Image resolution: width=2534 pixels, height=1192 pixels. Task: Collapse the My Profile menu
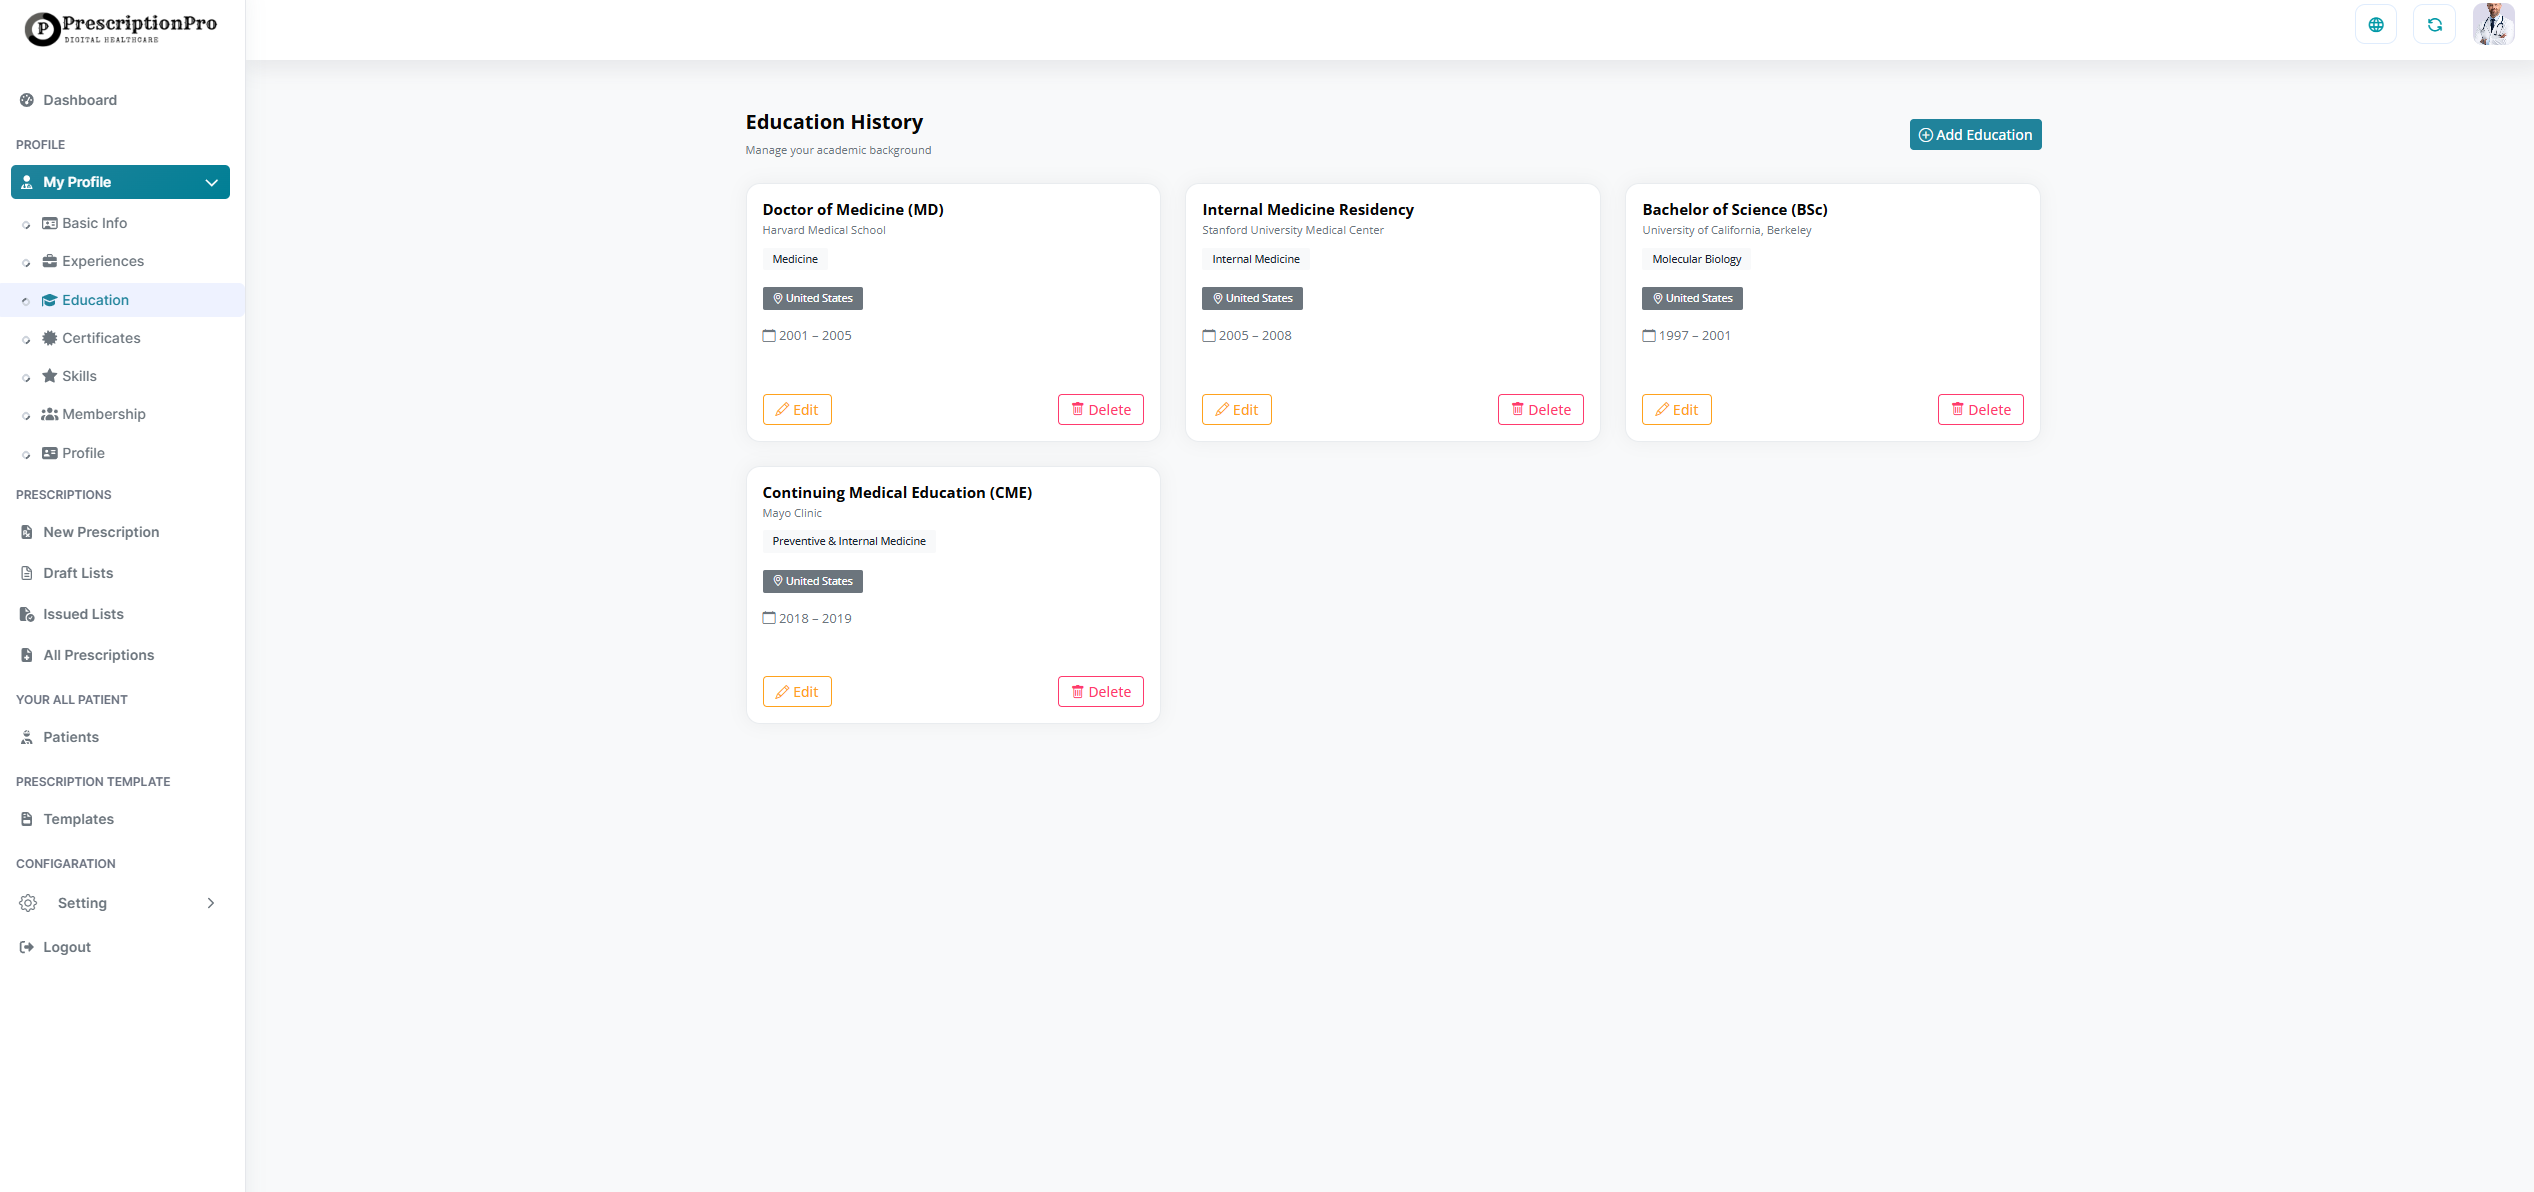click(211, 182)
